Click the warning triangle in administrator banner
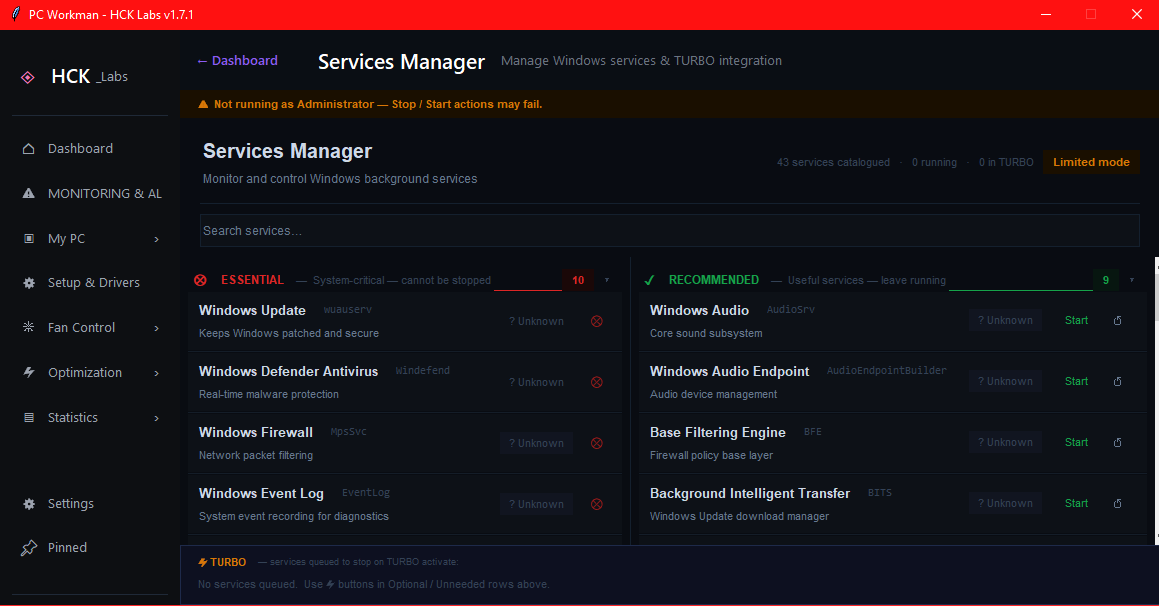Viewport: 1159px width, 606px height. pos(203,104)
